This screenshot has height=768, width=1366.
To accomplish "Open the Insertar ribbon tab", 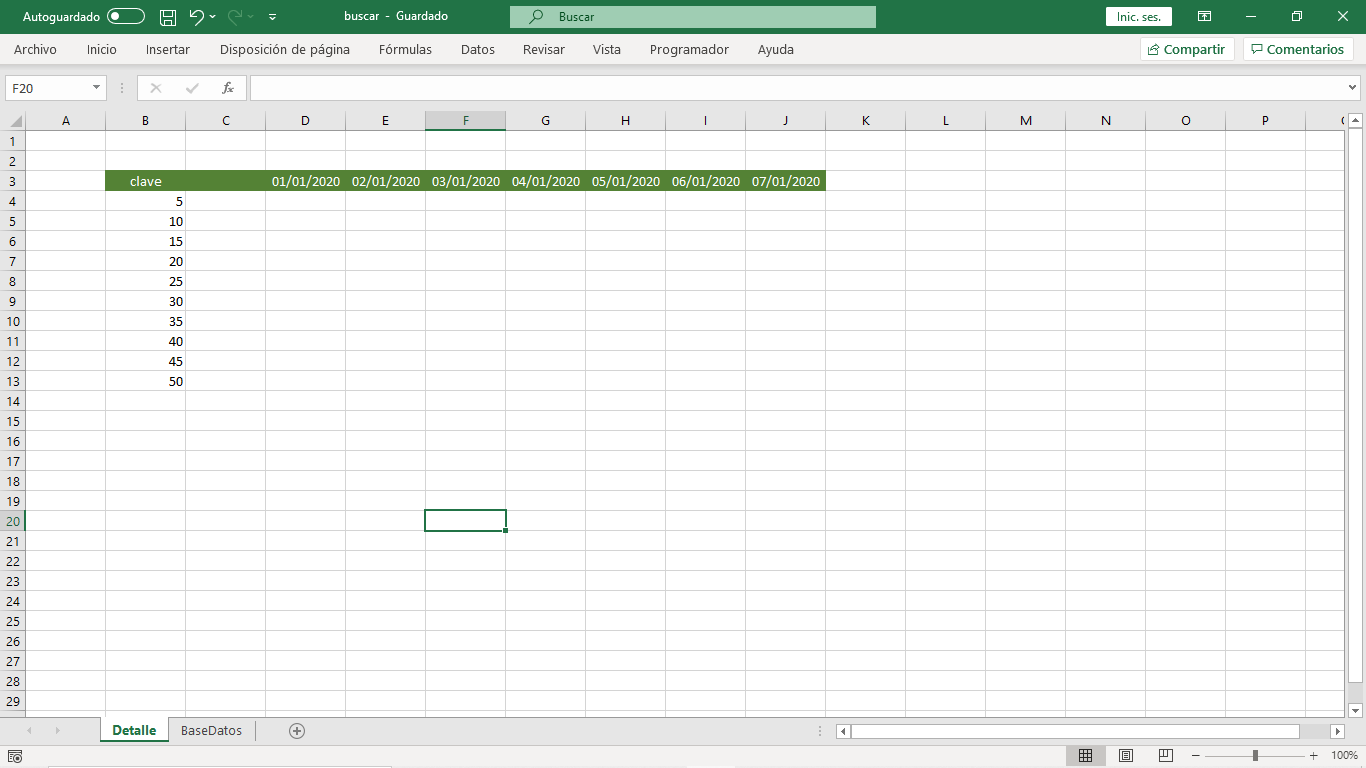I will coord(168,49).
